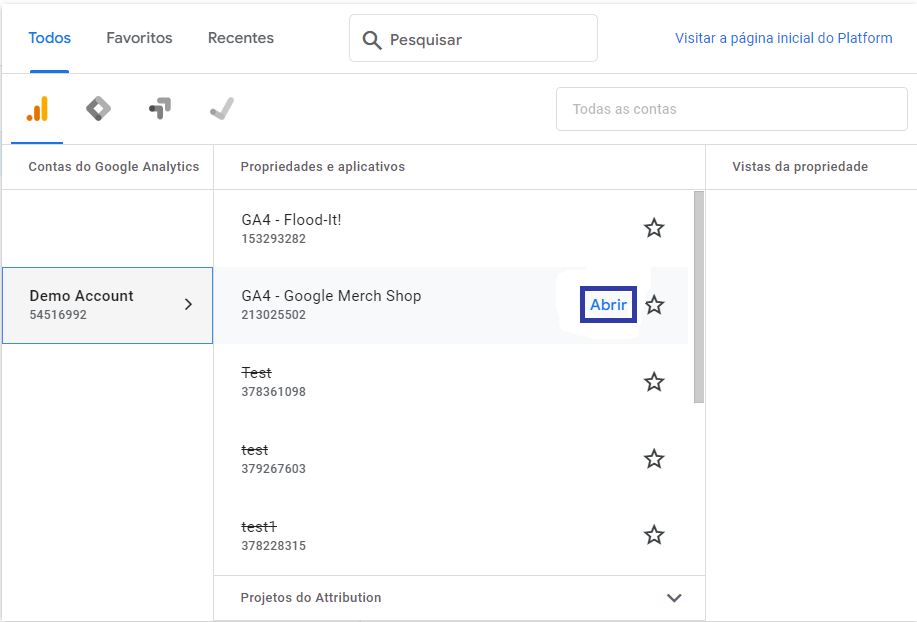Click the account ID 54516992

(x=58, y=315)
